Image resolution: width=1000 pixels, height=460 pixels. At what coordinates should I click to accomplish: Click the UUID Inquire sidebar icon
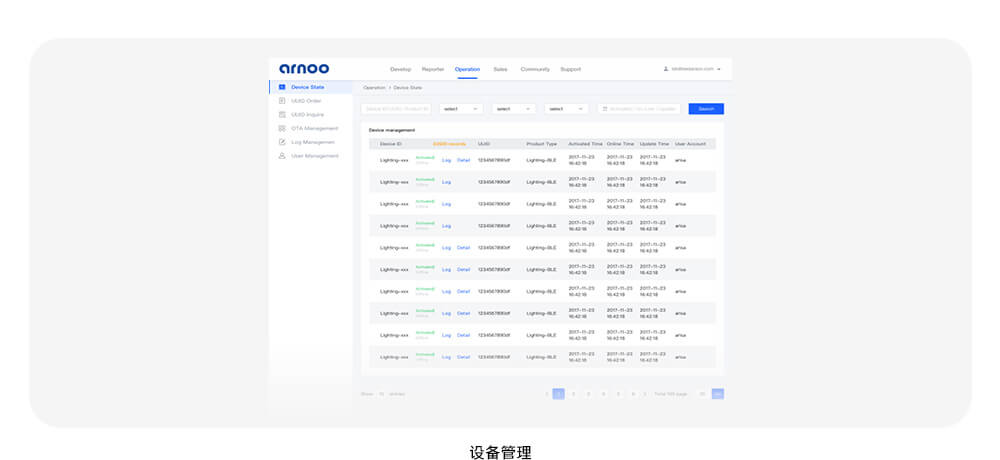coord(283,115)
